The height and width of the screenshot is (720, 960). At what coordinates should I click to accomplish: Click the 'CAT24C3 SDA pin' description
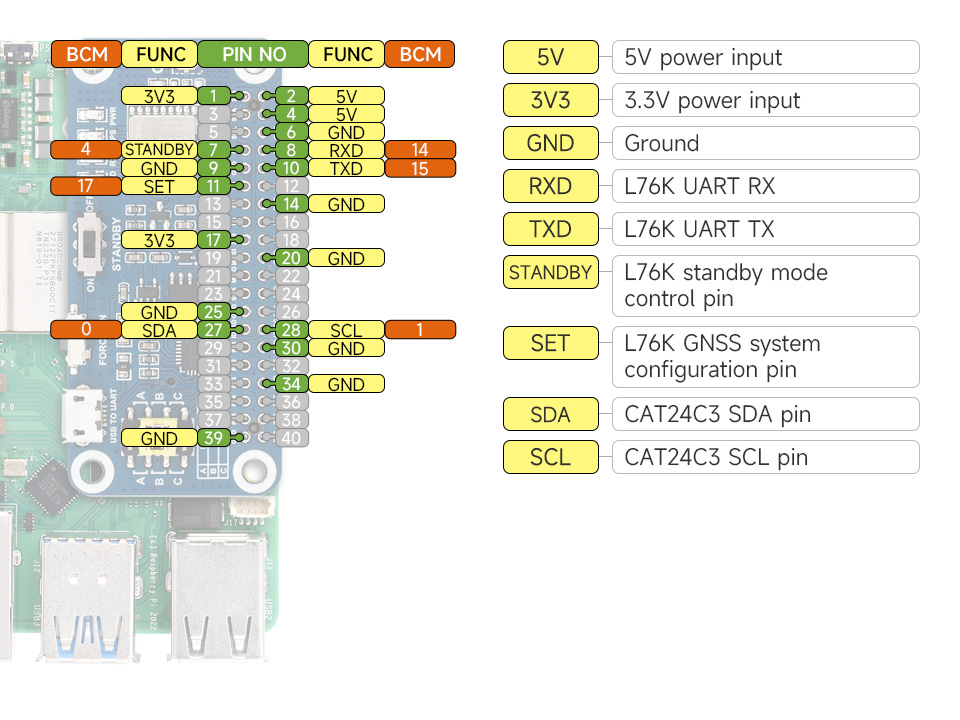click(765, 415)
